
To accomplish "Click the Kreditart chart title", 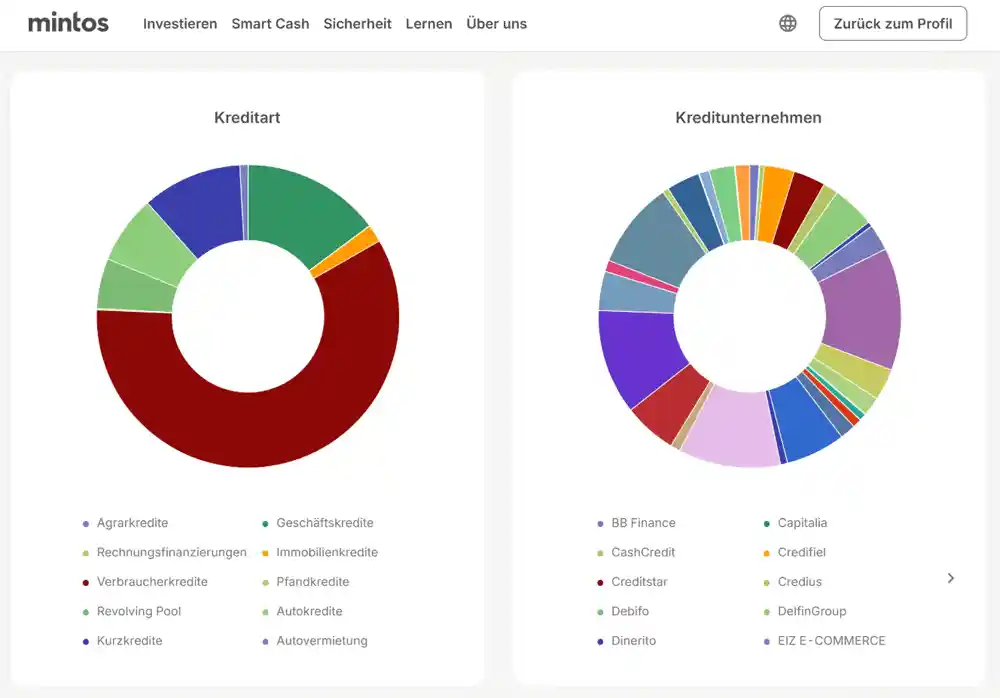I will (x=247, y=117).
